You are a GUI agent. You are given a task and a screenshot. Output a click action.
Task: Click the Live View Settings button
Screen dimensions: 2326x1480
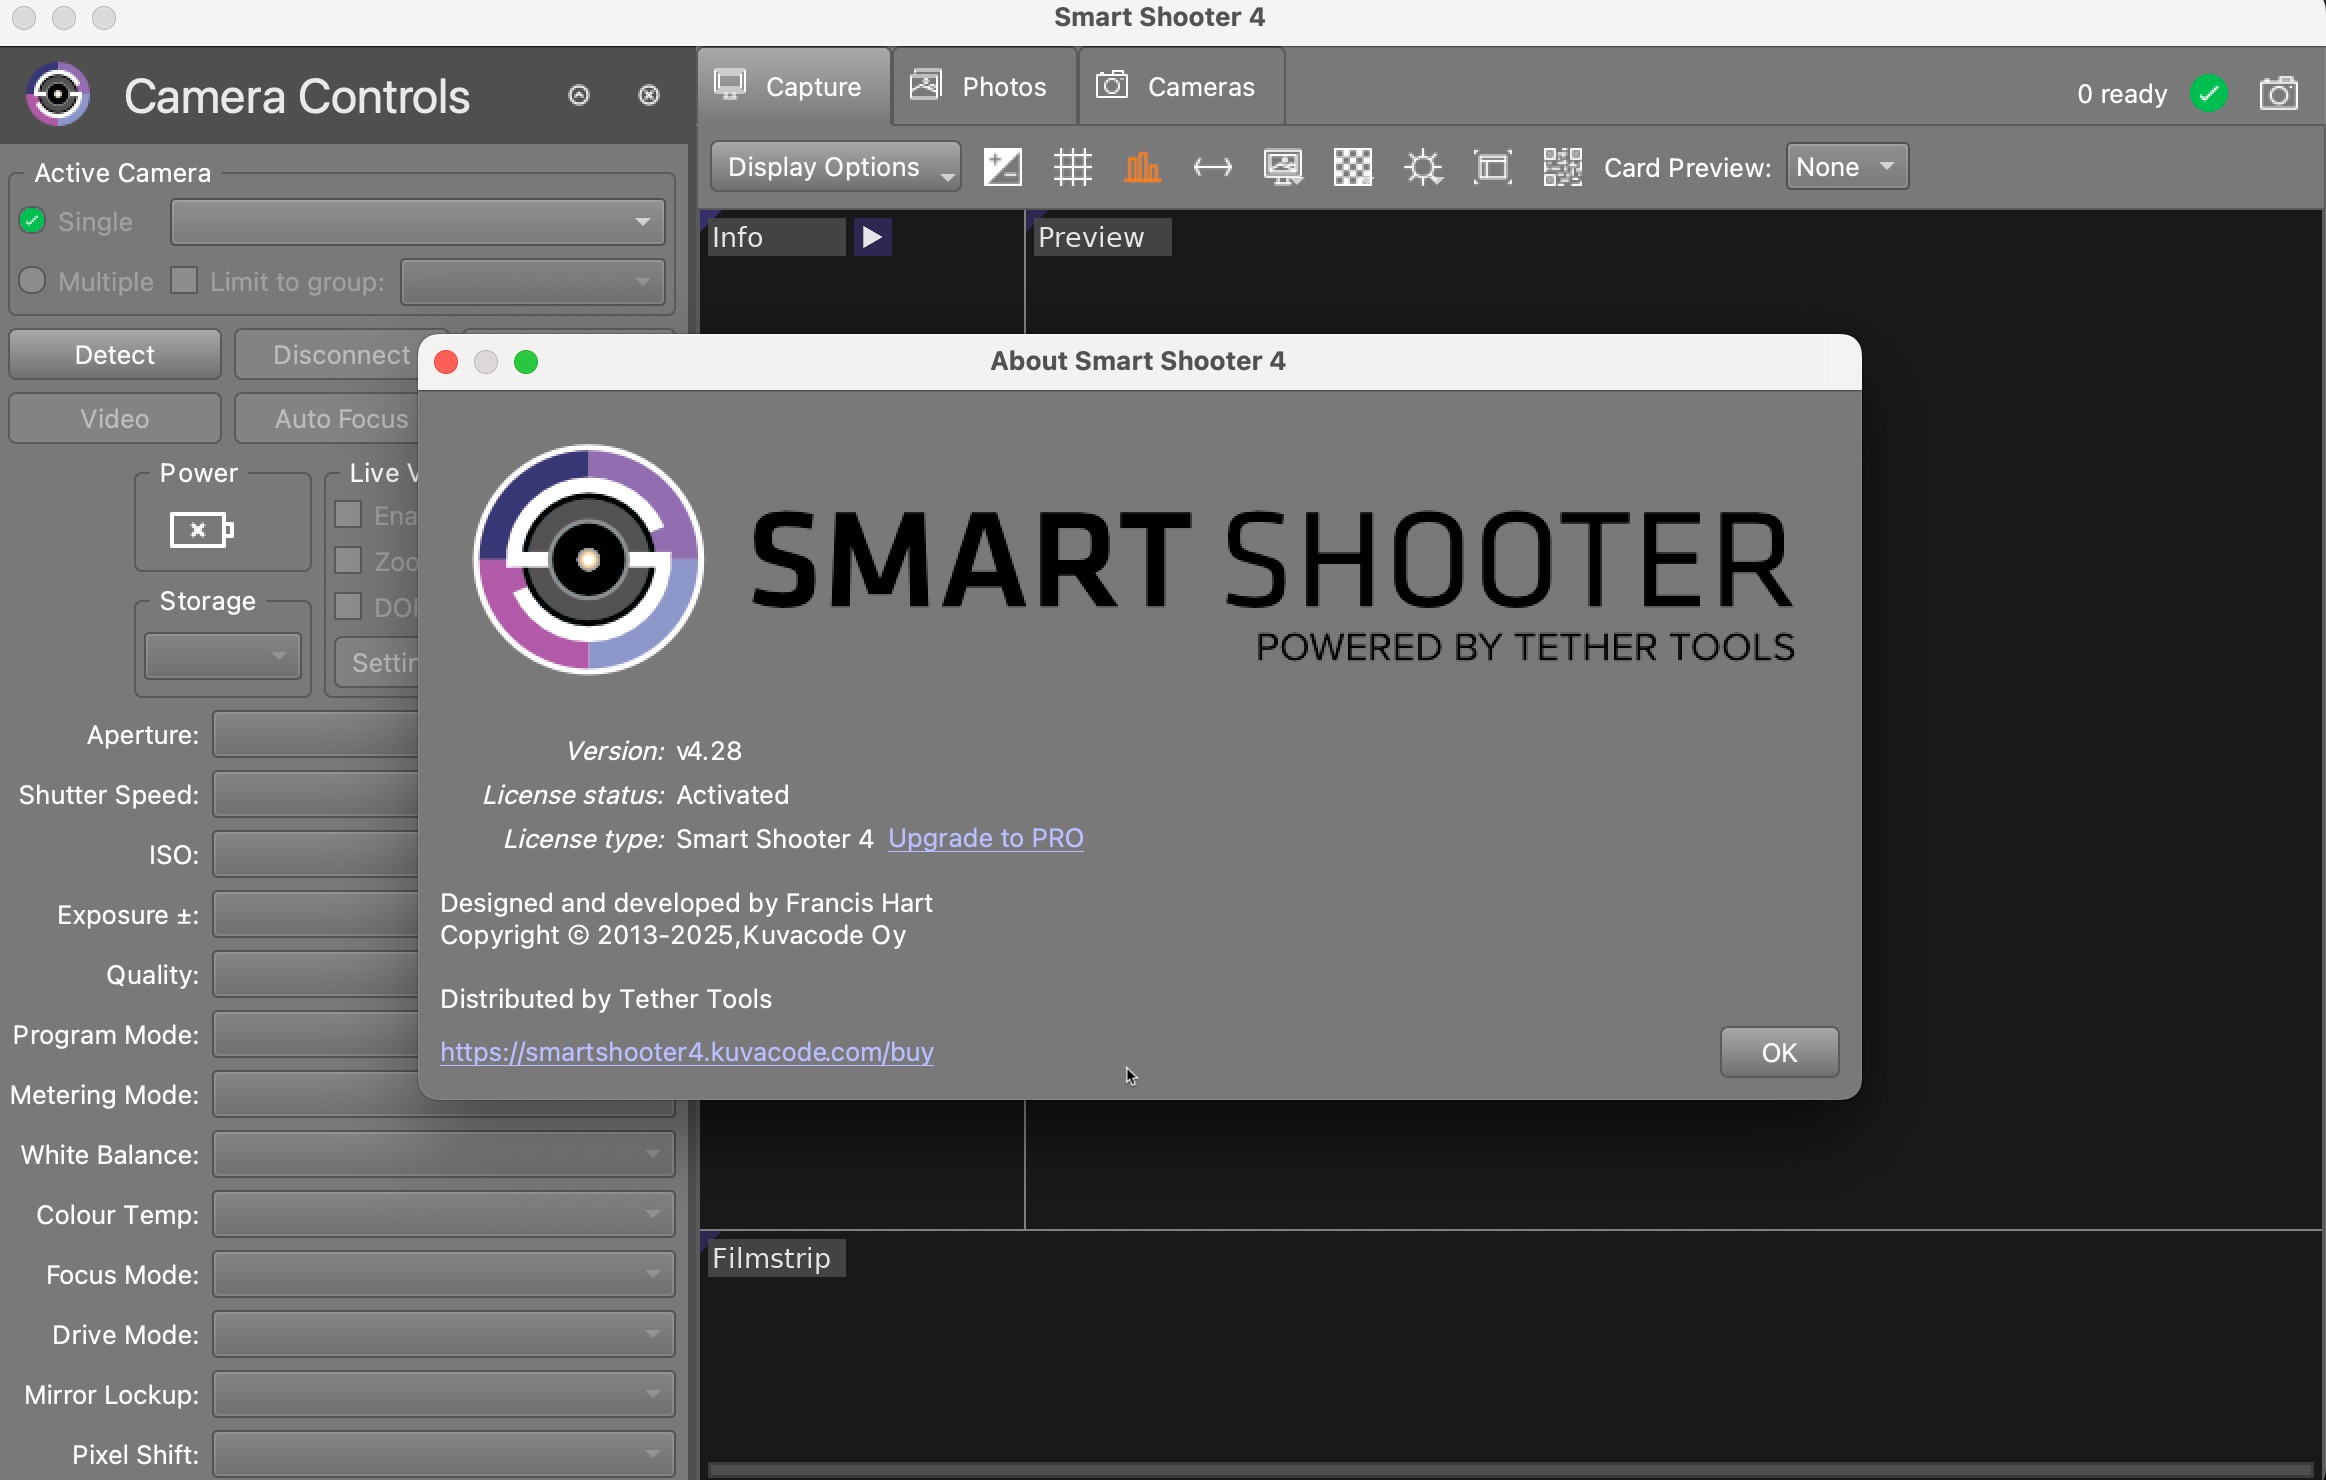pyautogui.click(x=378, y=663)
